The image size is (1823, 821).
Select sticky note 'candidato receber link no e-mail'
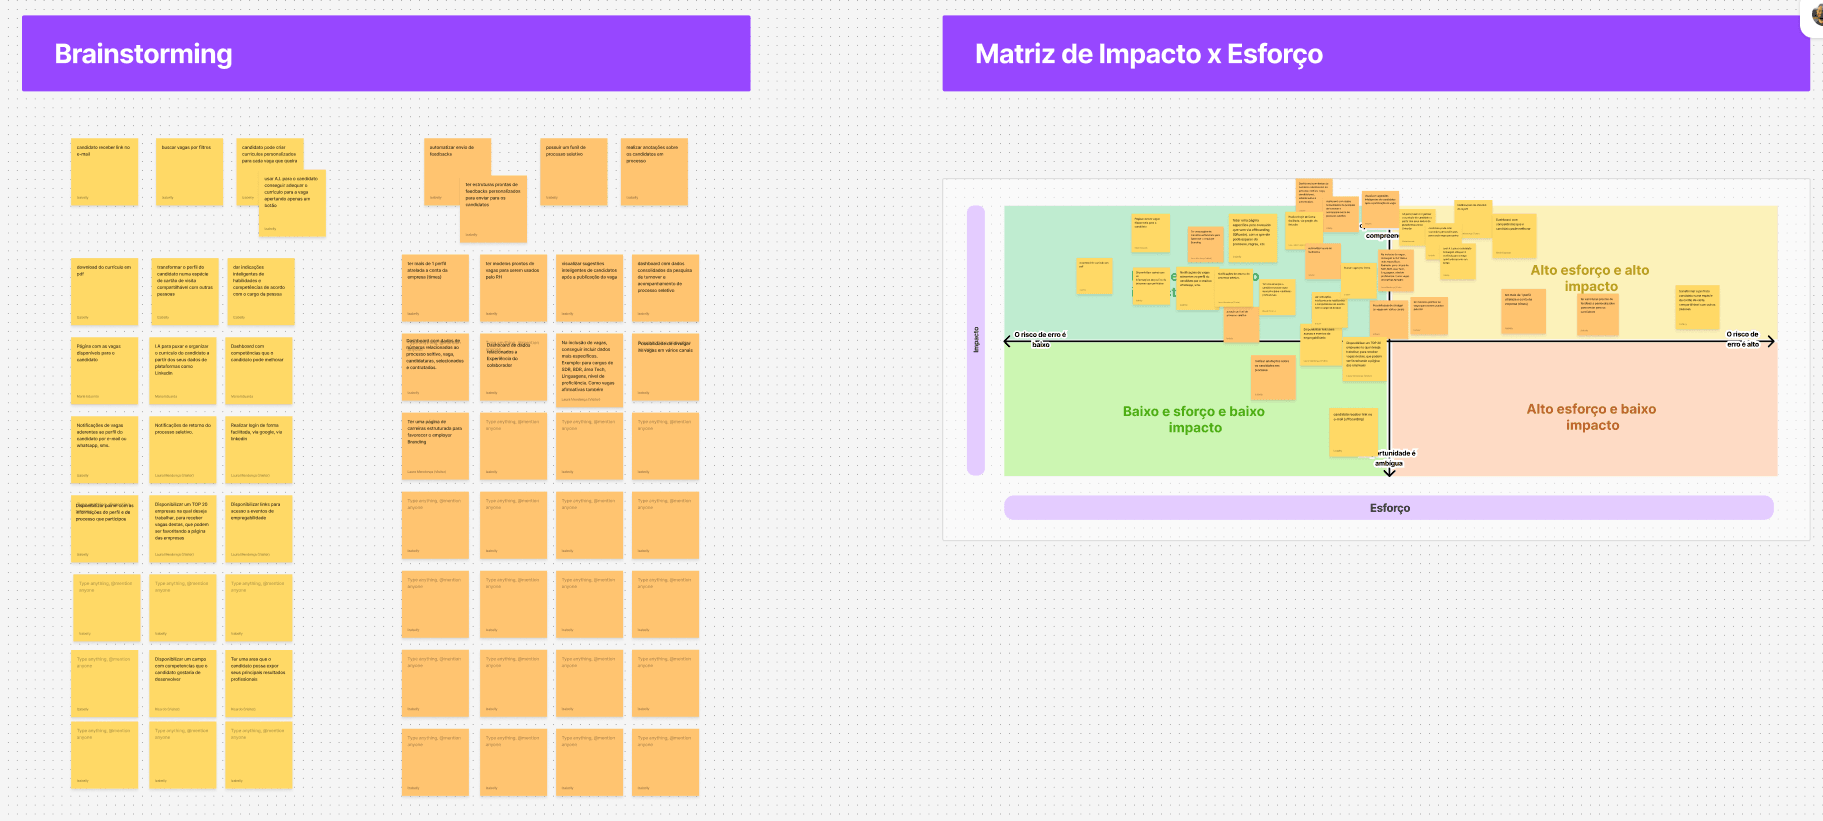pyautogui.click(x=105, y=172)
